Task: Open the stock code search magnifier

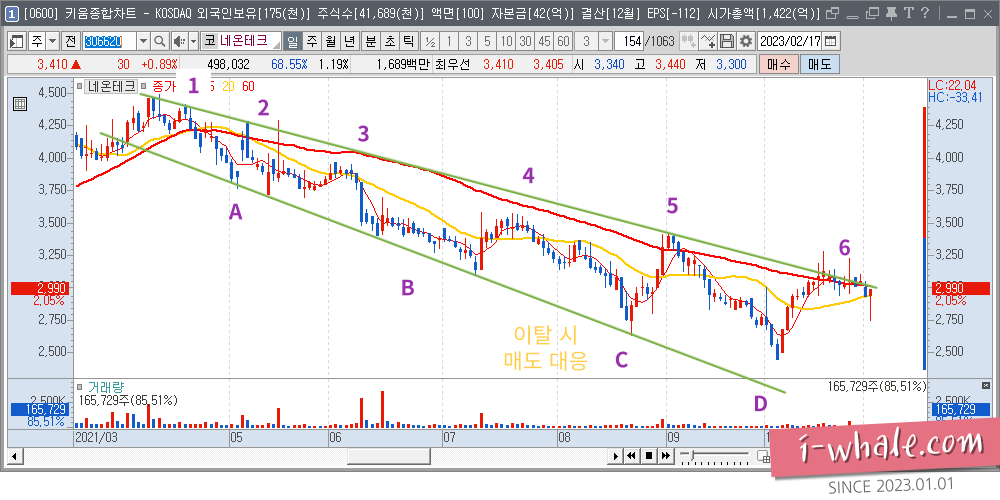Action: tap(159, 41)
